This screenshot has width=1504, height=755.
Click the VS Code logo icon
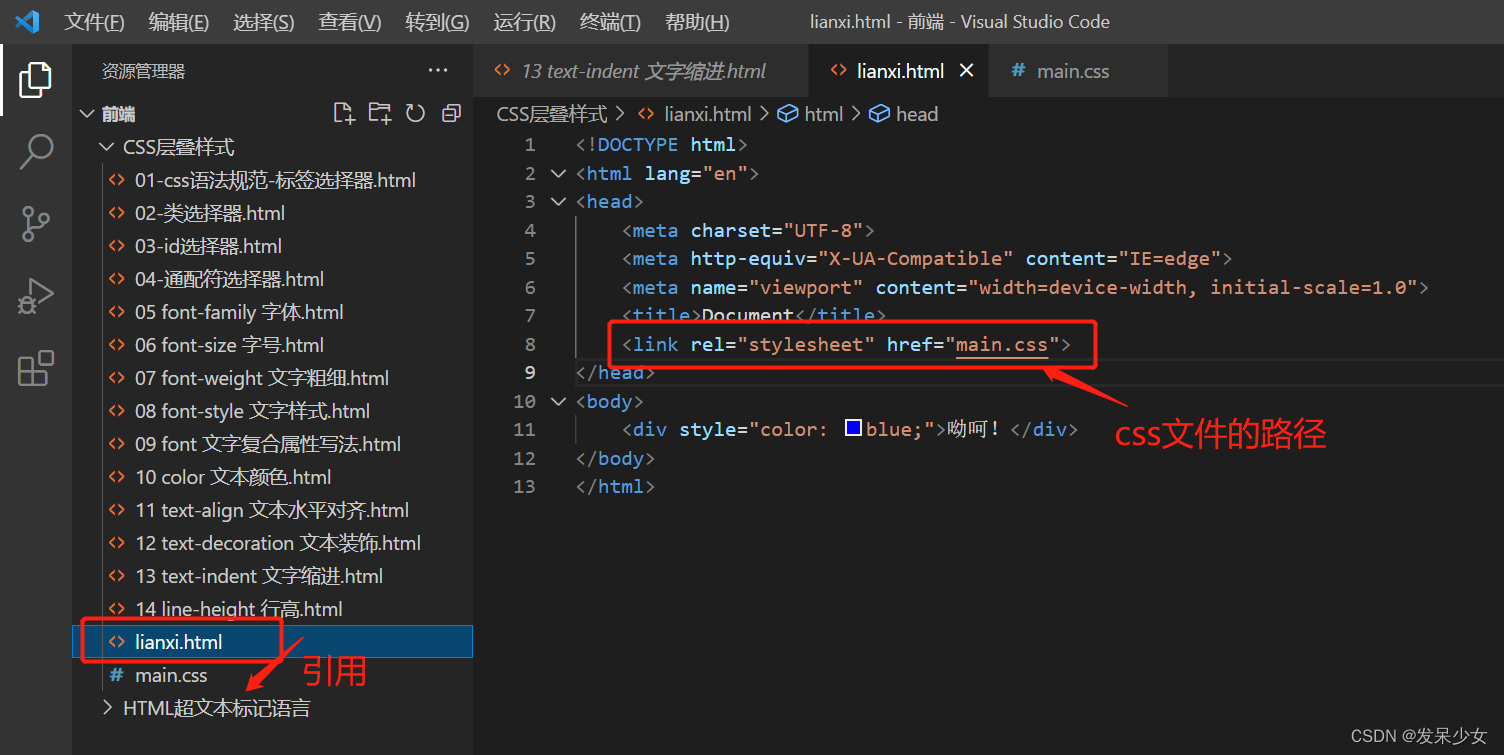point(27,21)
